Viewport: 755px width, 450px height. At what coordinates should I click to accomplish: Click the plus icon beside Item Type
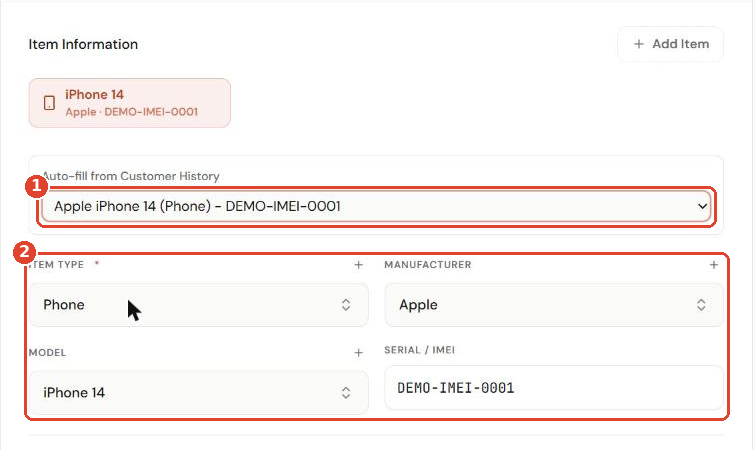coord(358,265)
